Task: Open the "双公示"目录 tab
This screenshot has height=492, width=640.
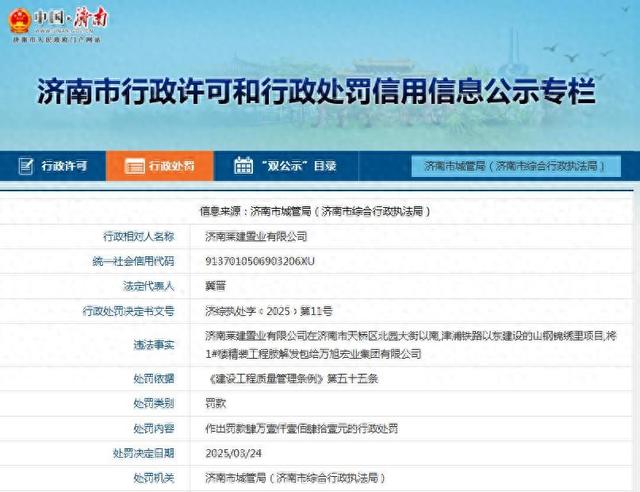Action: coord(286,166)
